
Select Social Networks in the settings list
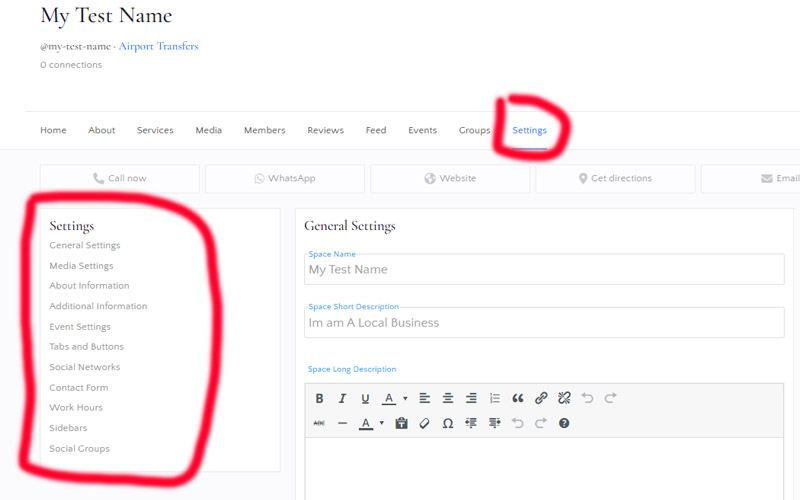pos(85,367)
